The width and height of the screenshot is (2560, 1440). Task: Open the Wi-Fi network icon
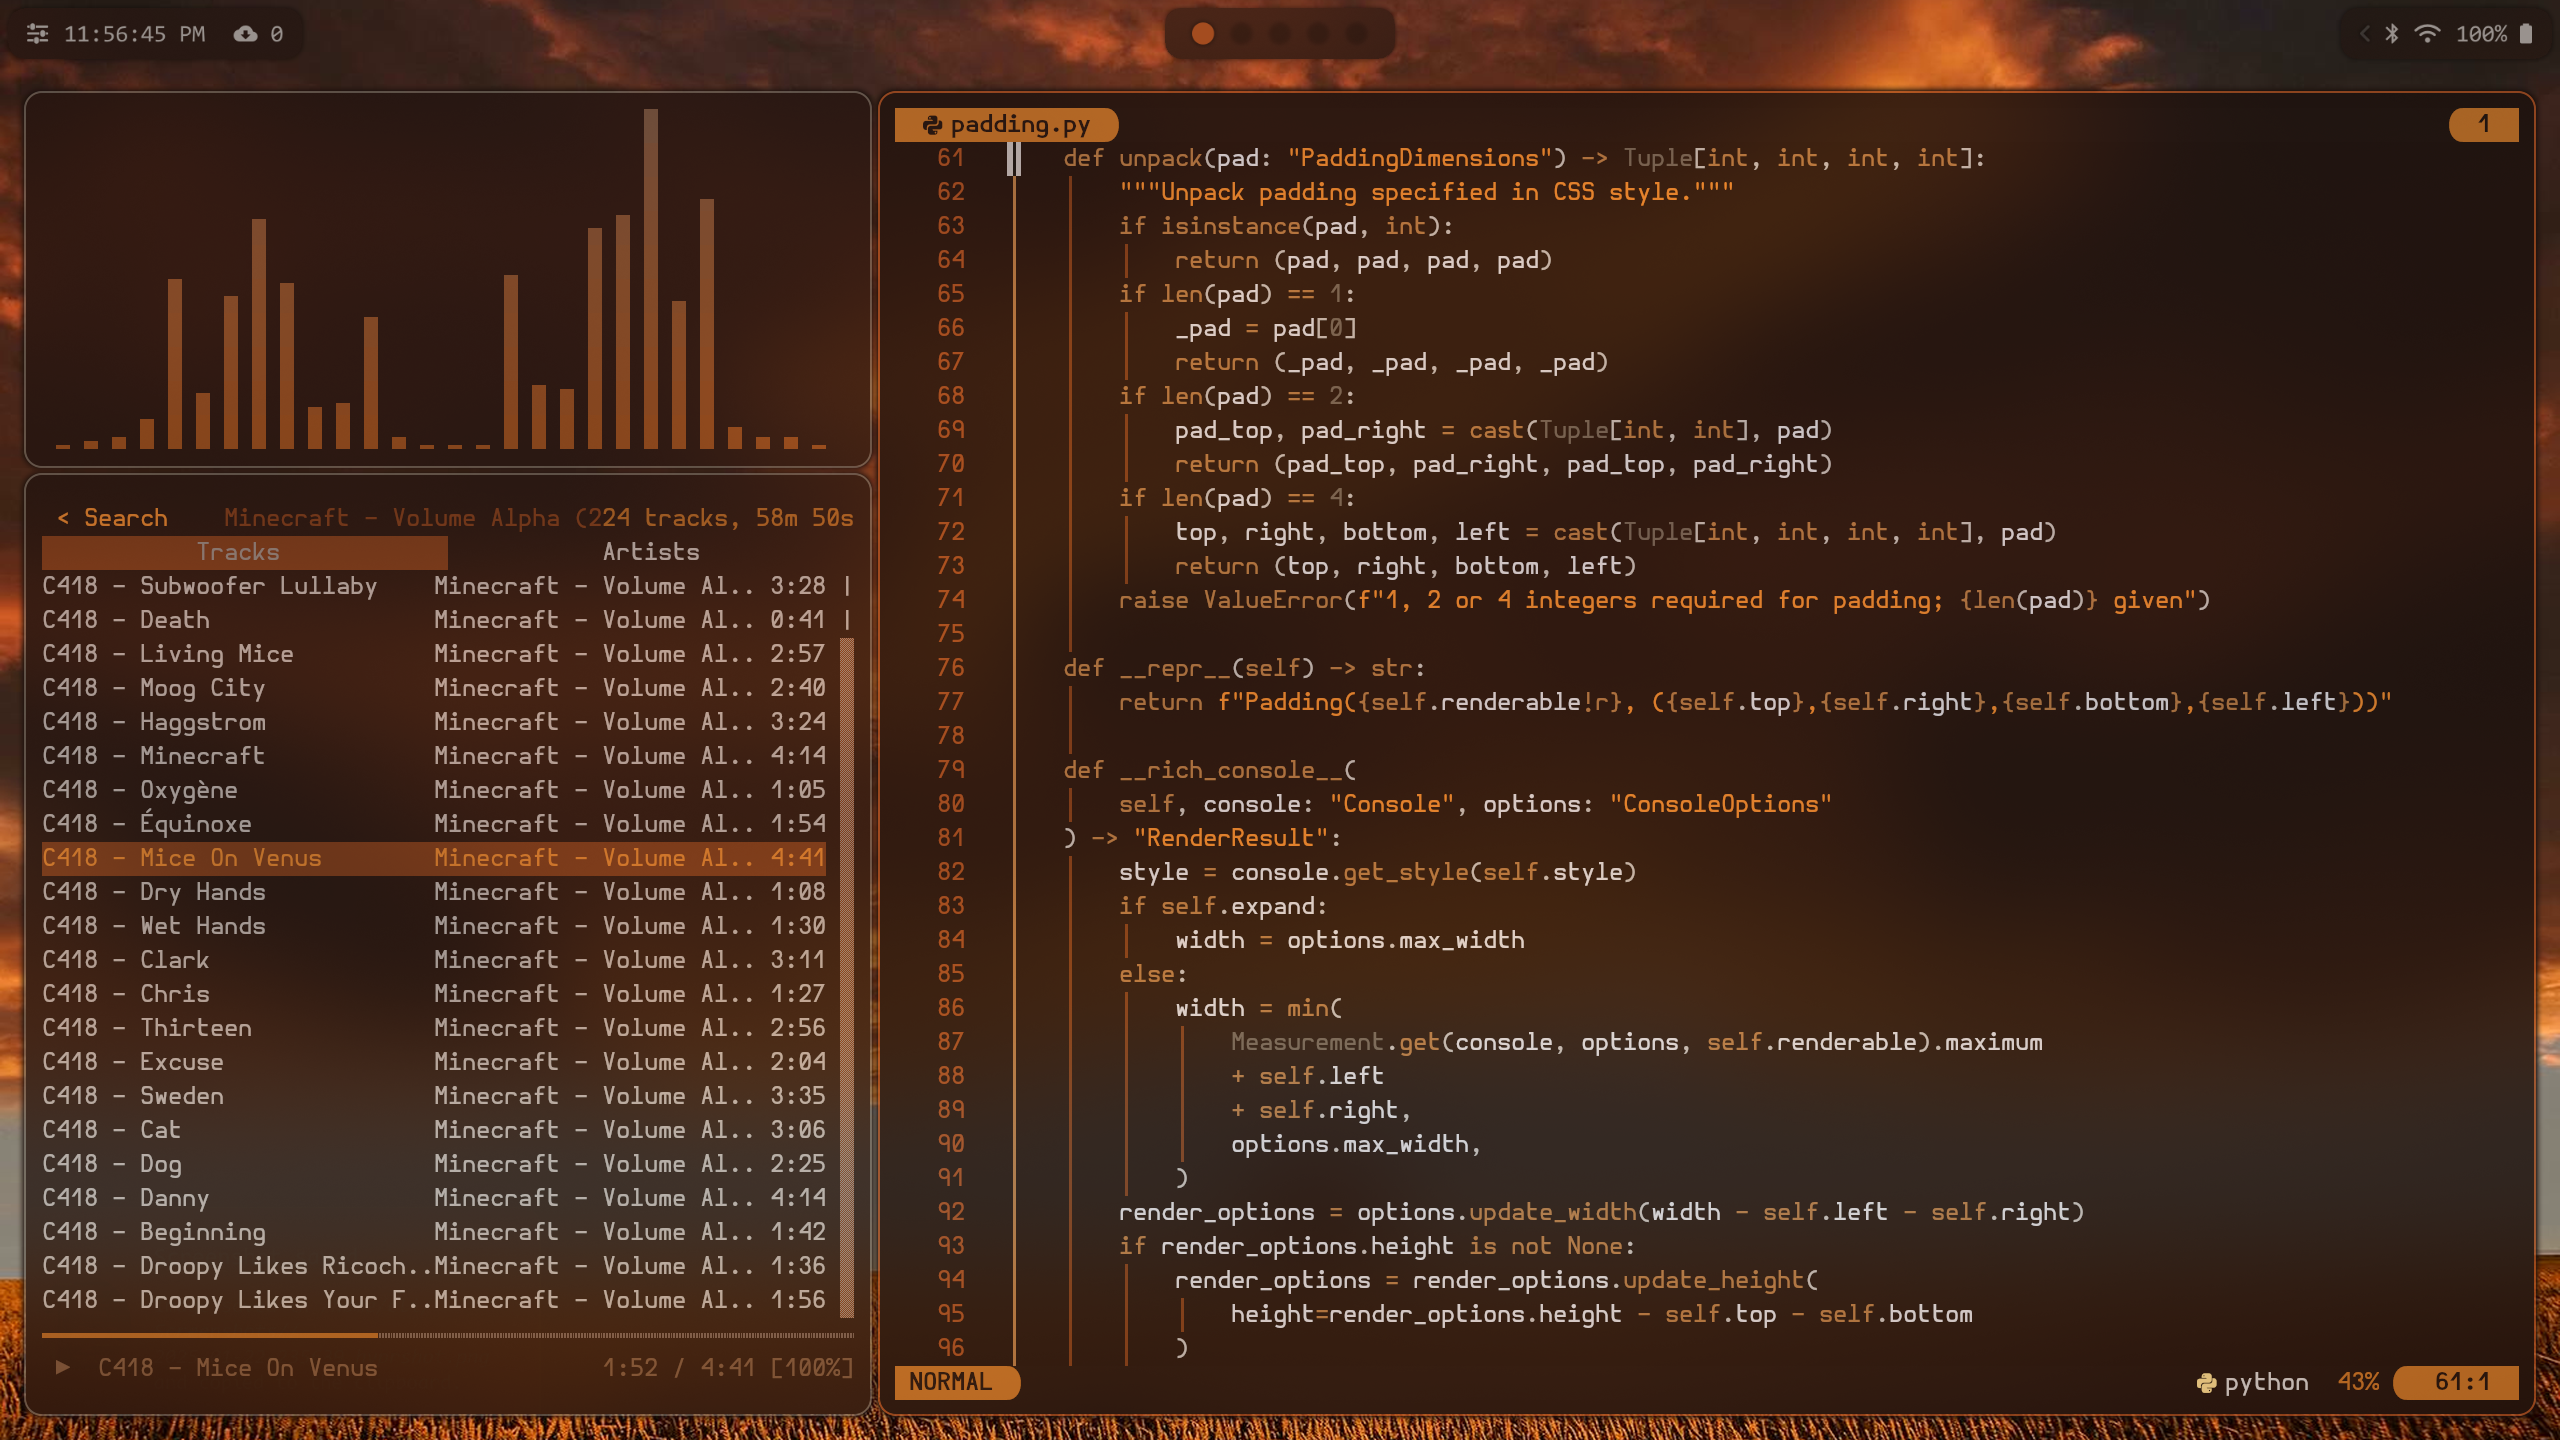[x=2427, y=34]
